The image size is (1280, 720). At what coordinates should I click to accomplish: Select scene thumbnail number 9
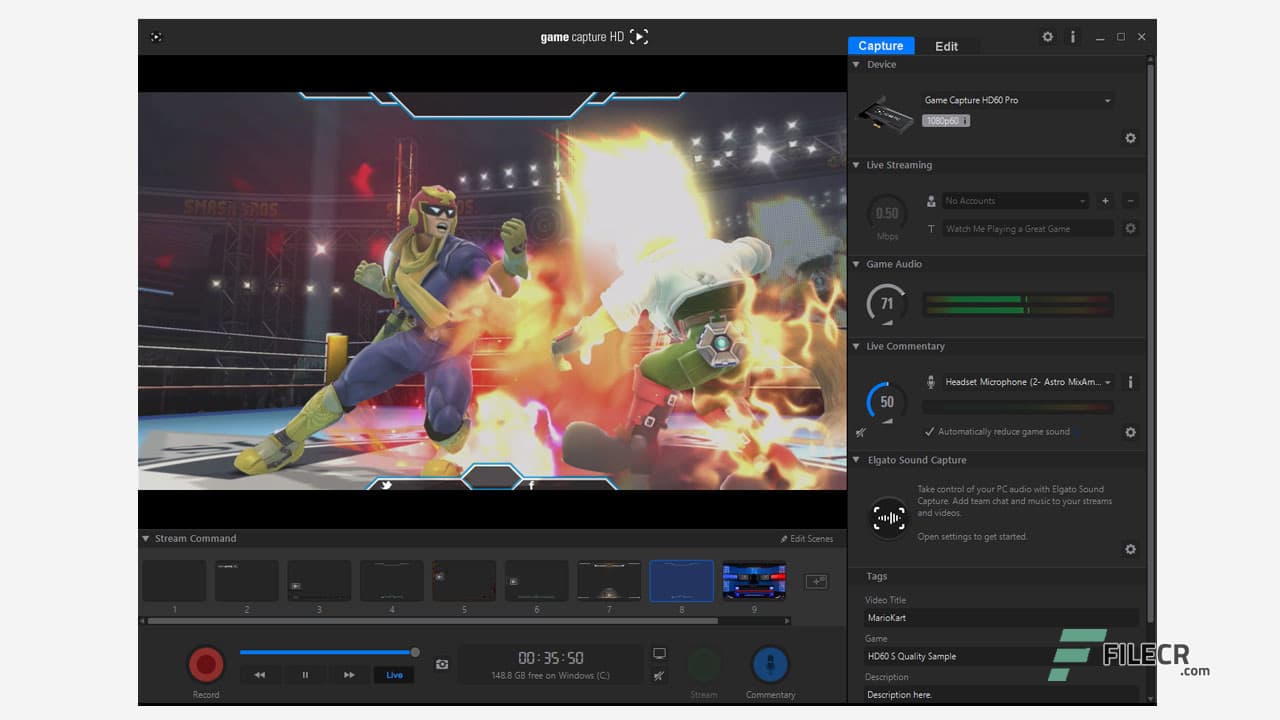click(753, 580)
